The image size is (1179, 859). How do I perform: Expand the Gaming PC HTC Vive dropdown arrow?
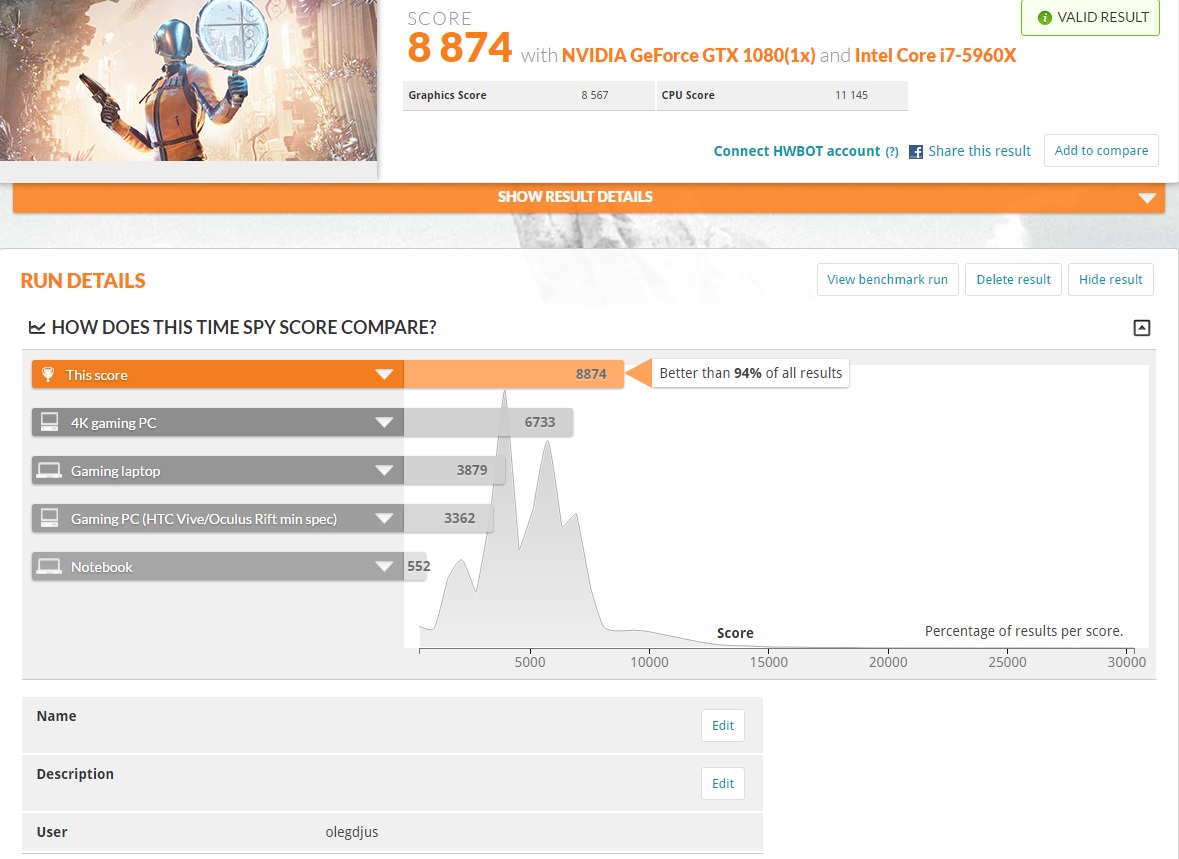[384, 519]
